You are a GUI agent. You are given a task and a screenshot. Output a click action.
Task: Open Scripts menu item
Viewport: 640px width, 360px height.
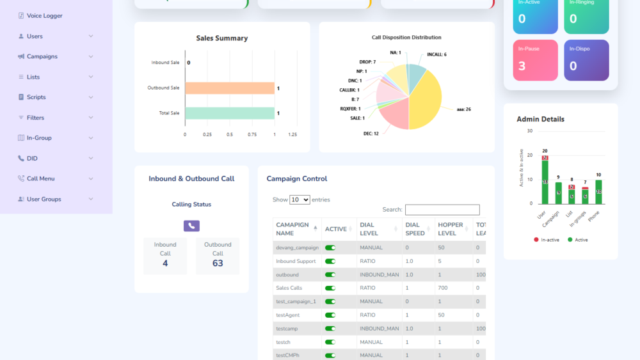tap(36, 97)
